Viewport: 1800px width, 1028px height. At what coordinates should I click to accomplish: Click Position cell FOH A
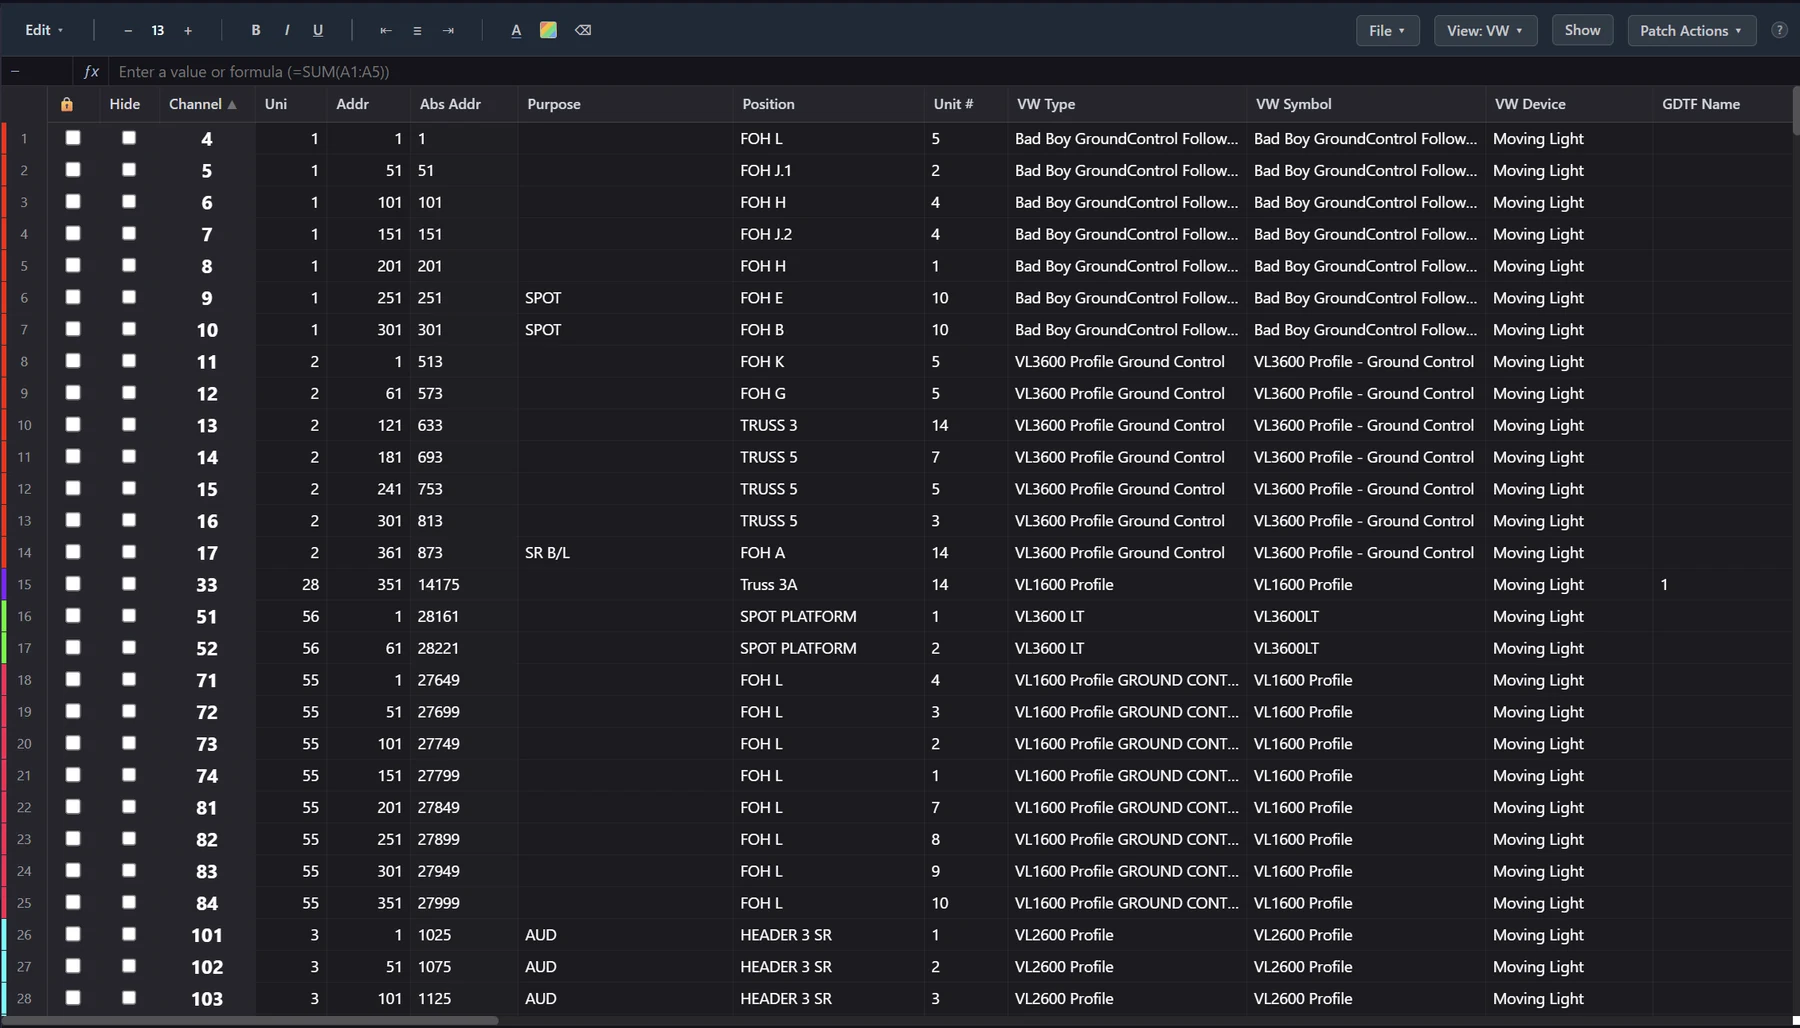point(829,552)
